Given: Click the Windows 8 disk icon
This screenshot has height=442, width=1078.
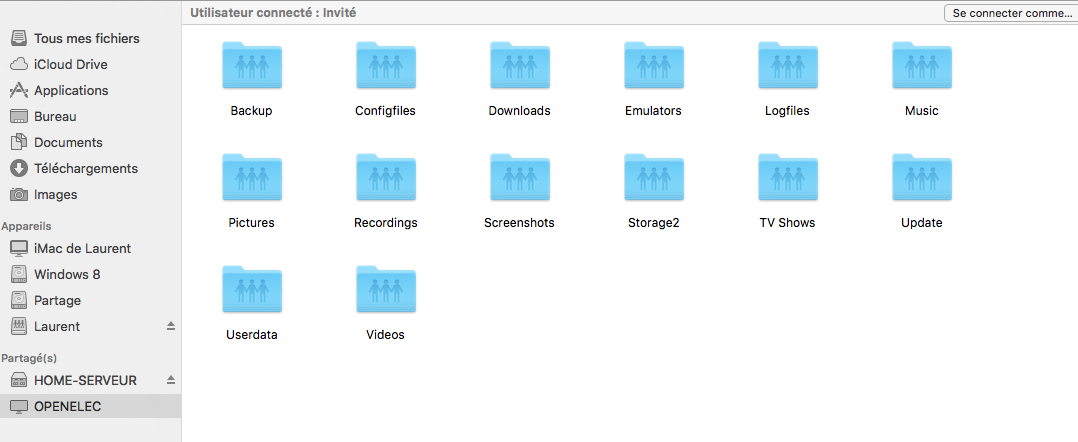Looking at the screenshot, I should (x=19, y=274).
